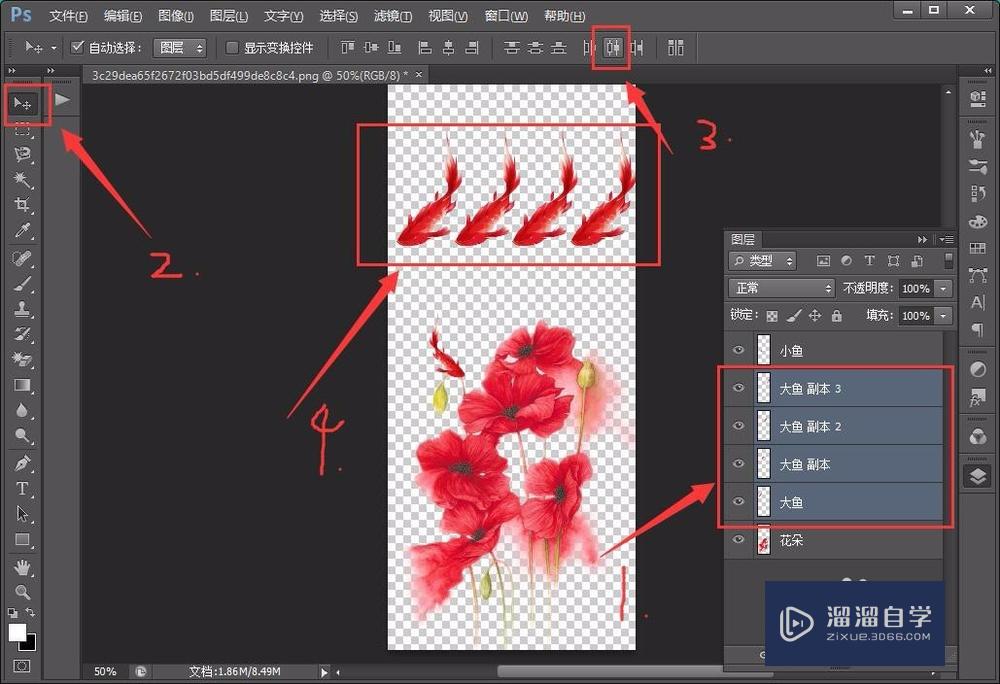Select the History Brush tool

(x=22, y=334)
